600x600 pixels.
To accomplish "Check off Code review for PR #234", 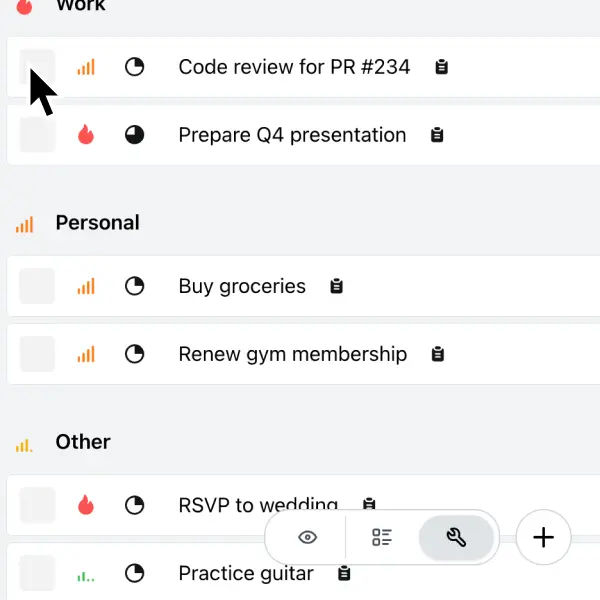I will tap(37, 68).
